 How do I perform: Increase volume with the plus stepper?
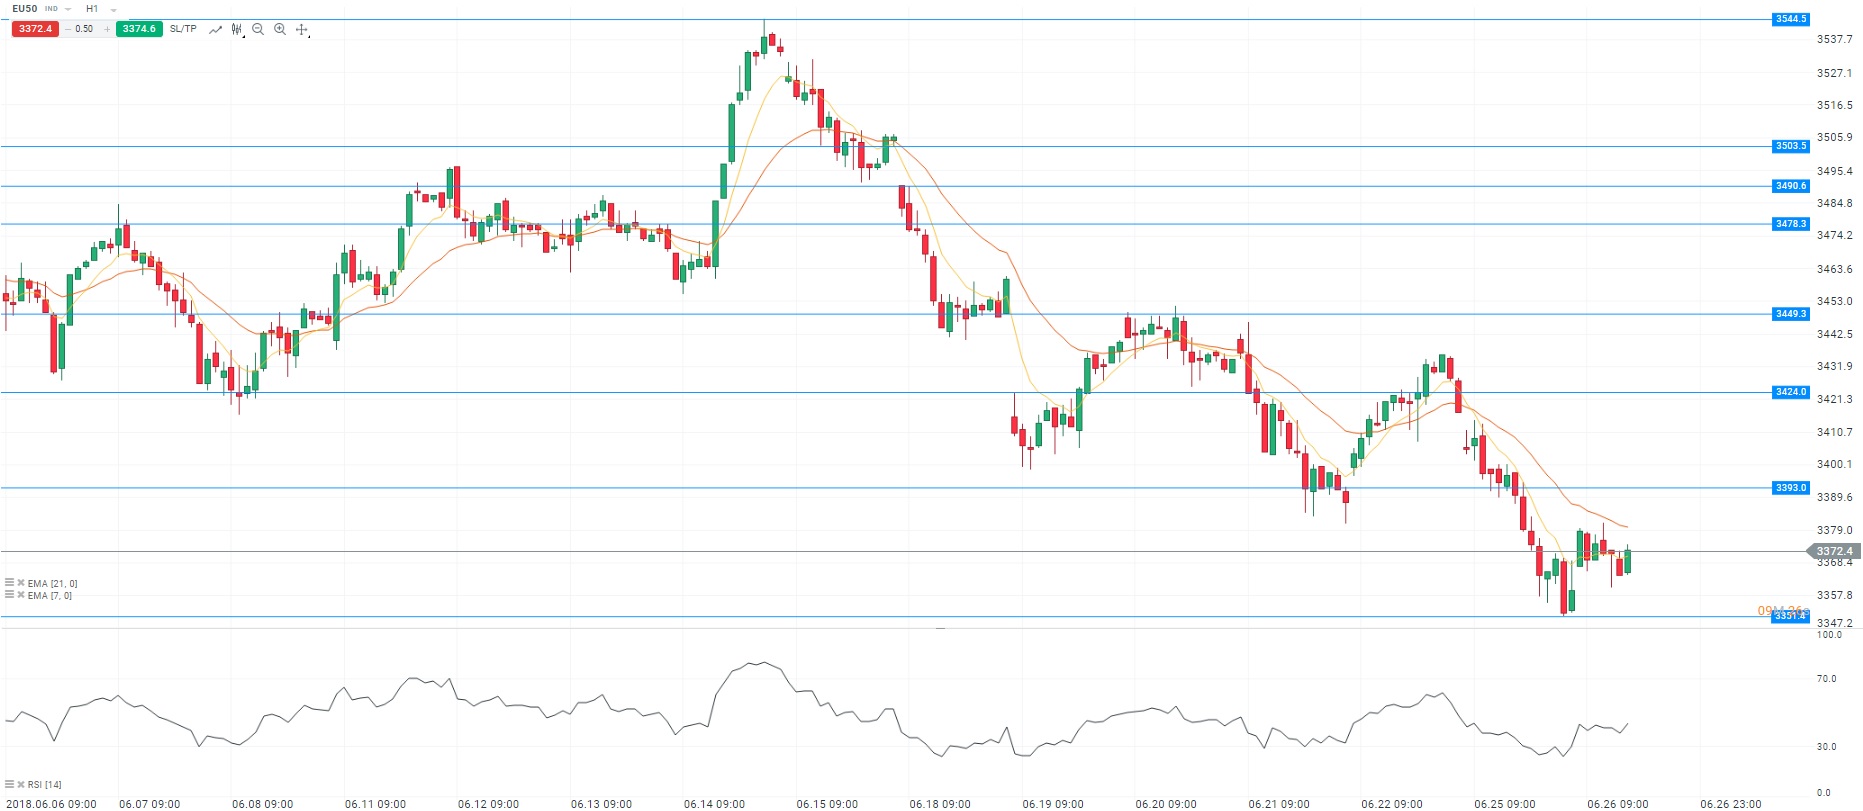click(x=107, y=29)
